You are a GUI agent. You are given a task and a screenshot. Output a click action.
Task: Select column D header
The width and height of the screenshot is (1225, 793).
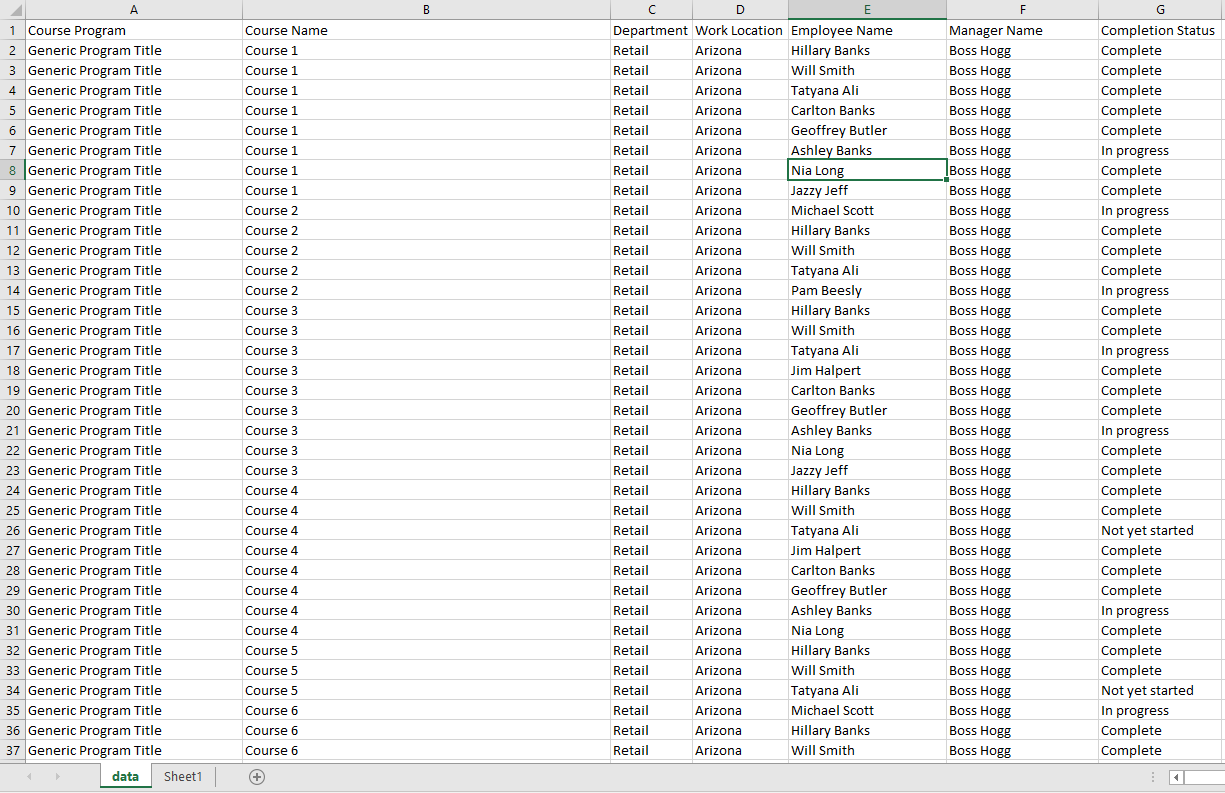[740, 10]
